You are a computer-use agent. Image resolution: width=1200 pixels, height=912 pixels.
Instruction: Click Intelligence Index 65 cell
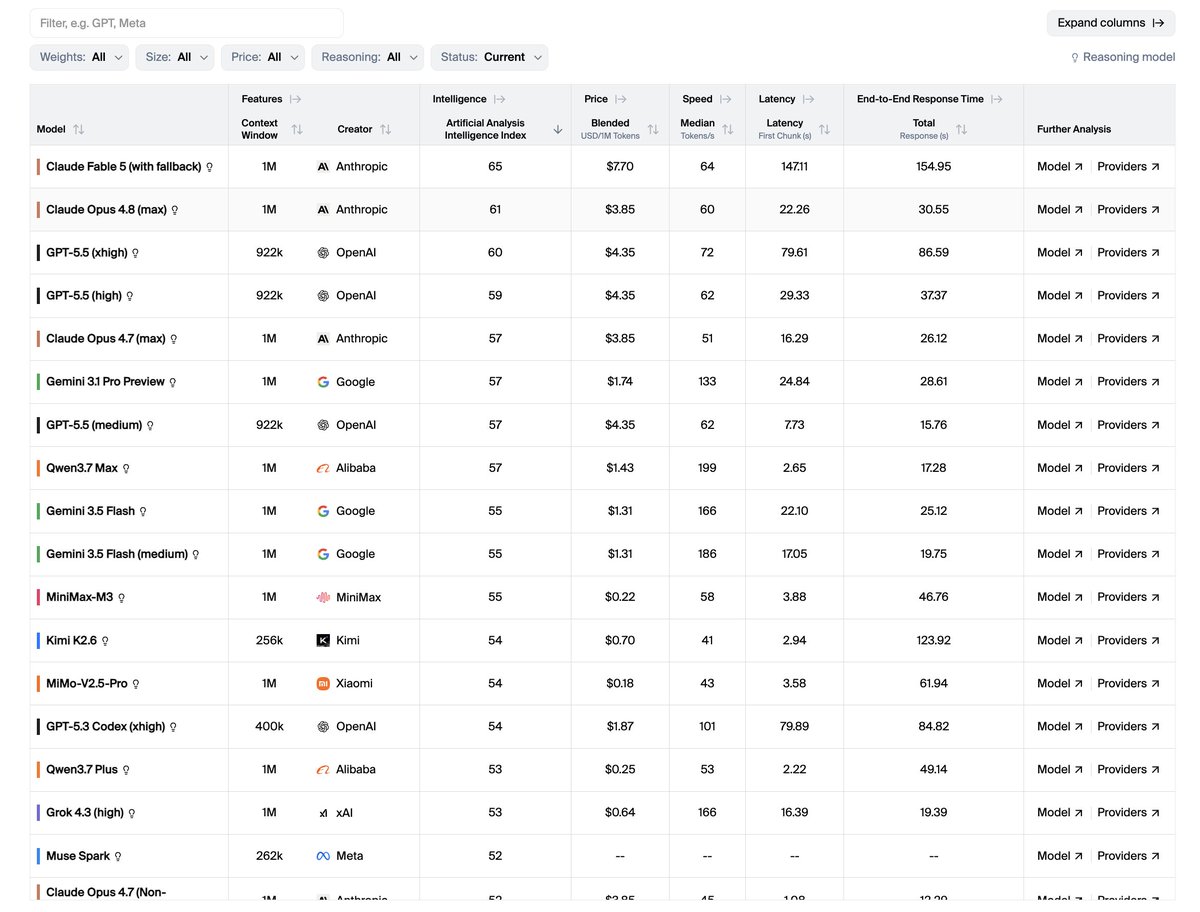click(x=495, y=167)
